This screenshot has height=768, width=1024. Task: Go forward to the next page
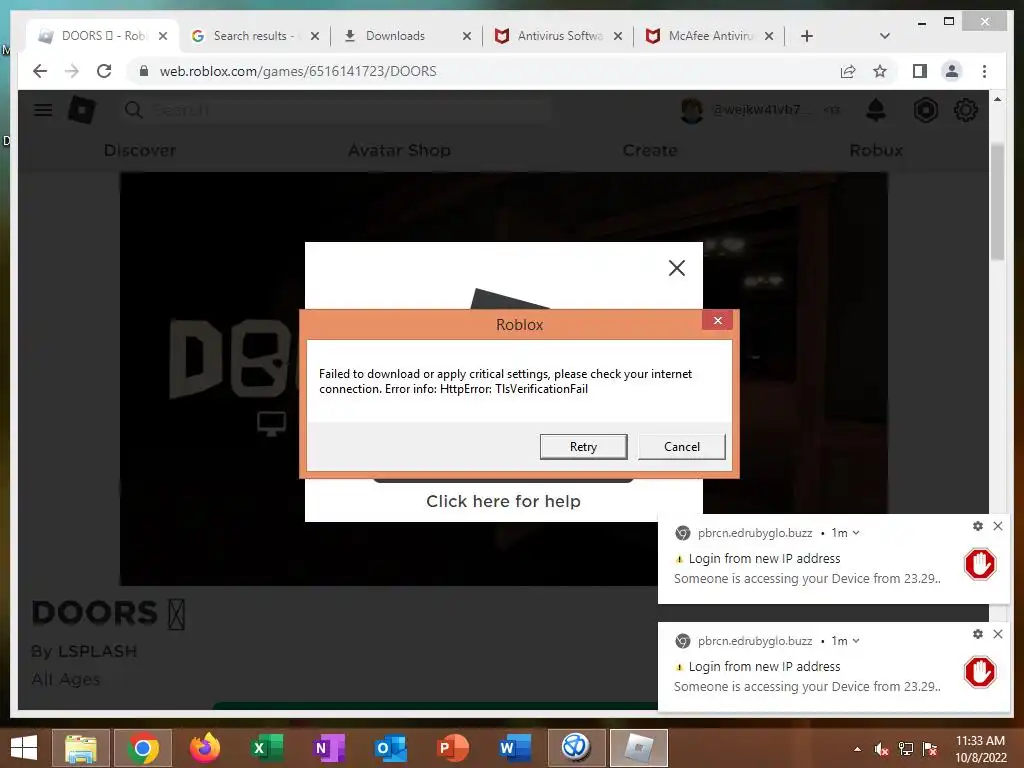(72, 71)
